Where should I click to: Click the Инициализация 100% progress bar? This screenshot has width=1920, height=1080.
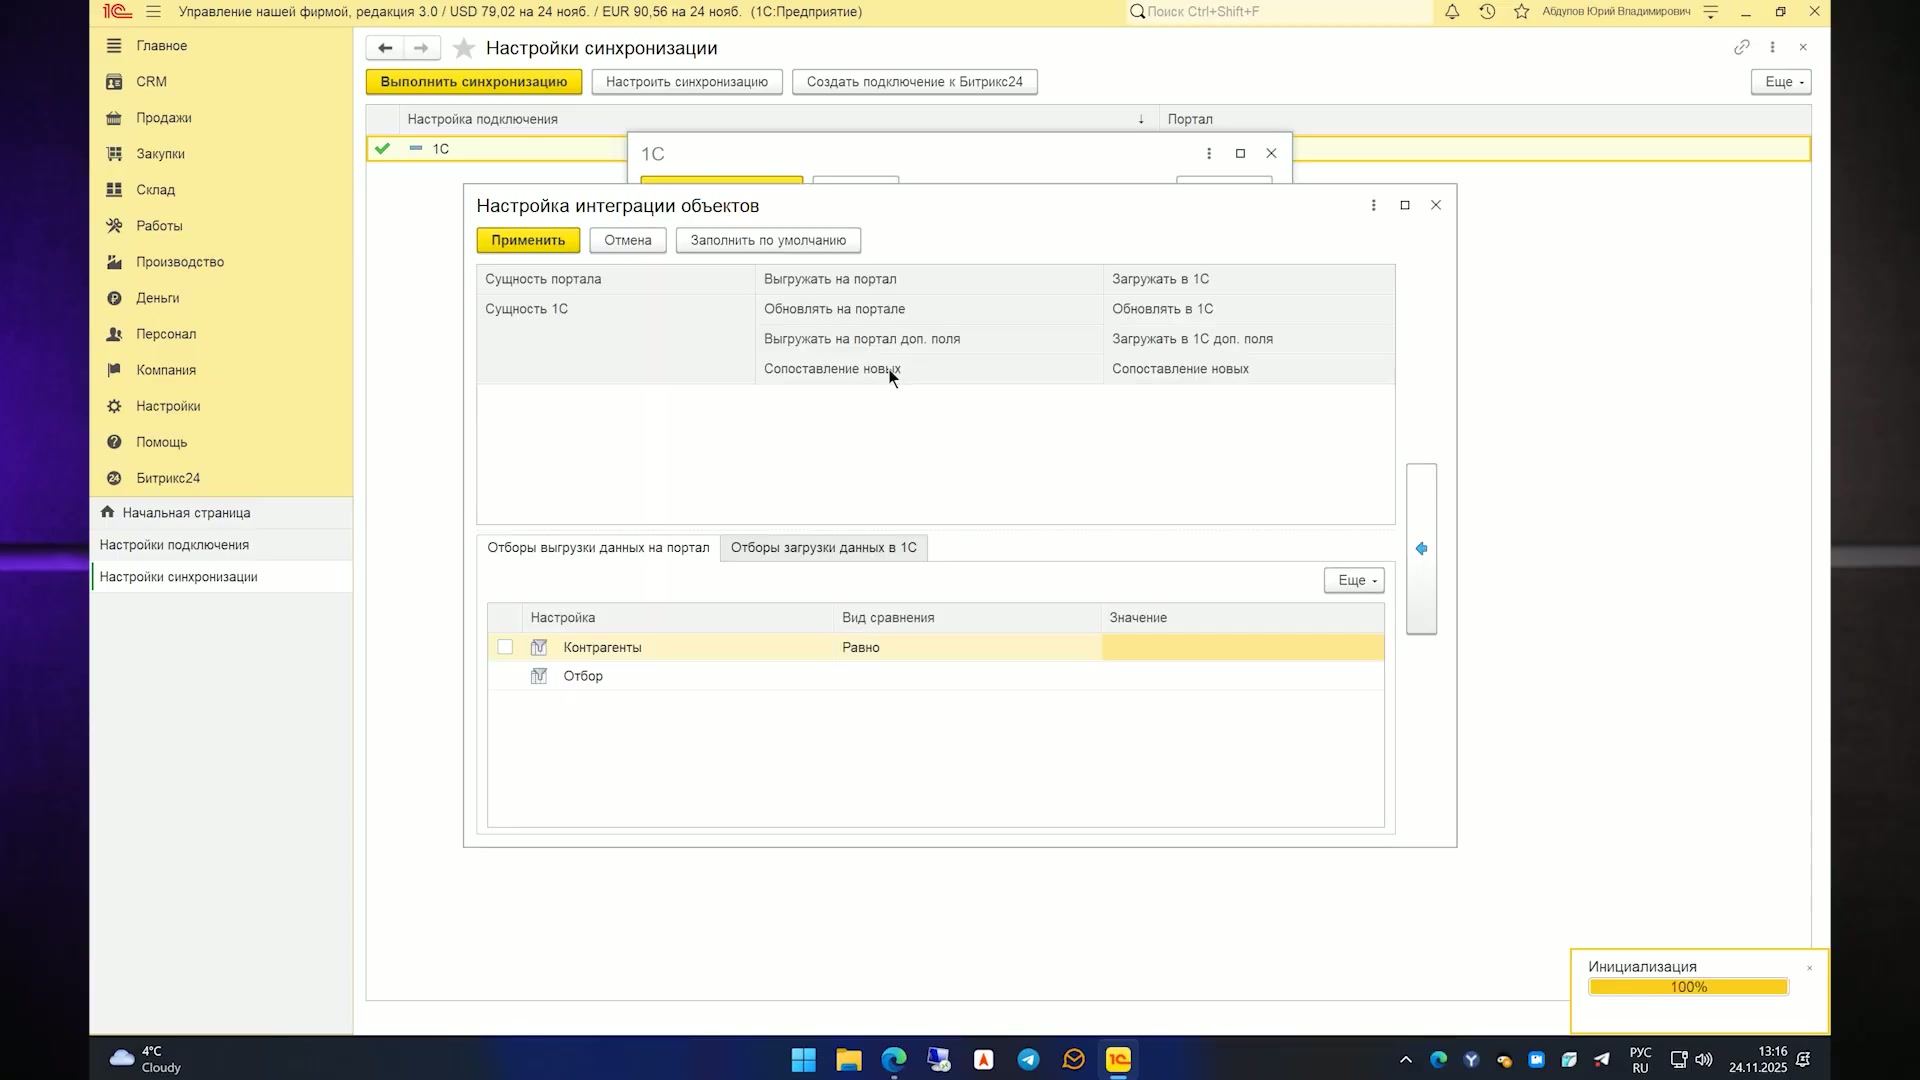(x=1688, y=987)
